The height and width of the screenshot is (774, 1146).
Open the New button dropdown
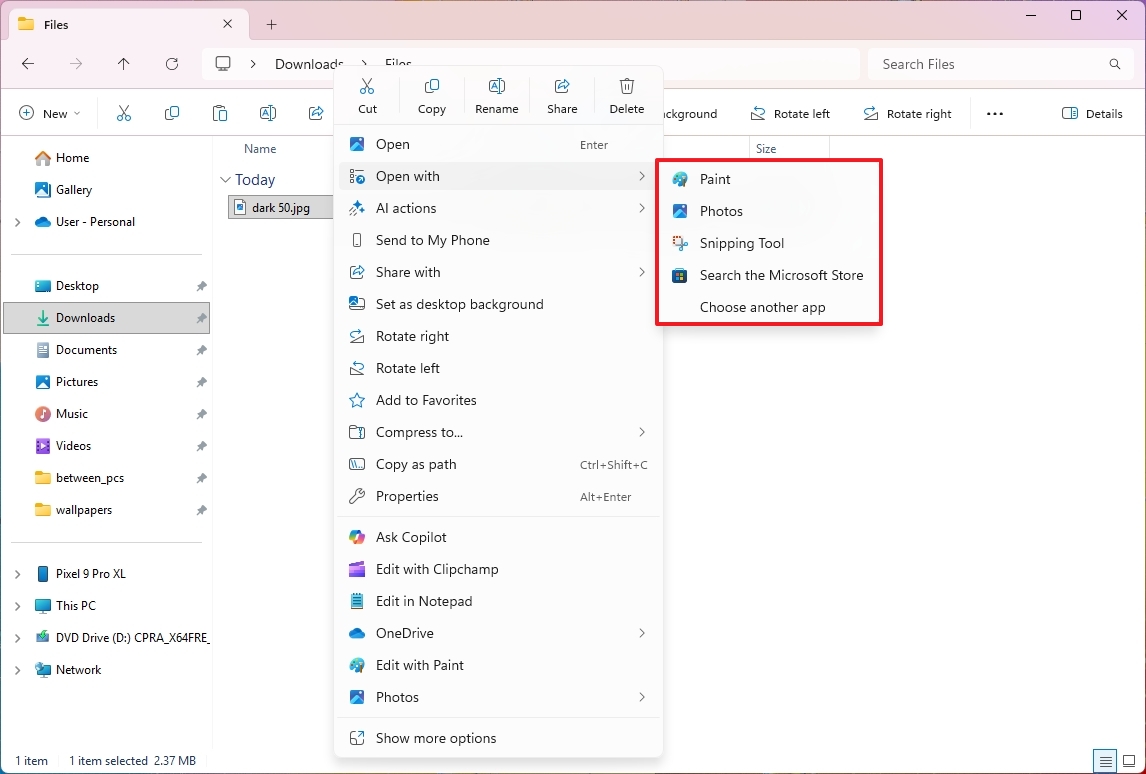(x=49, y=114)
